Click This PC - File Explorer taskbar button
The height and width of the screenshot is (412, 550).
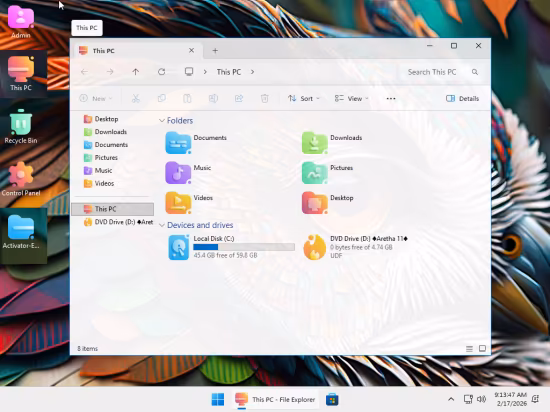(x=276, y=399)
